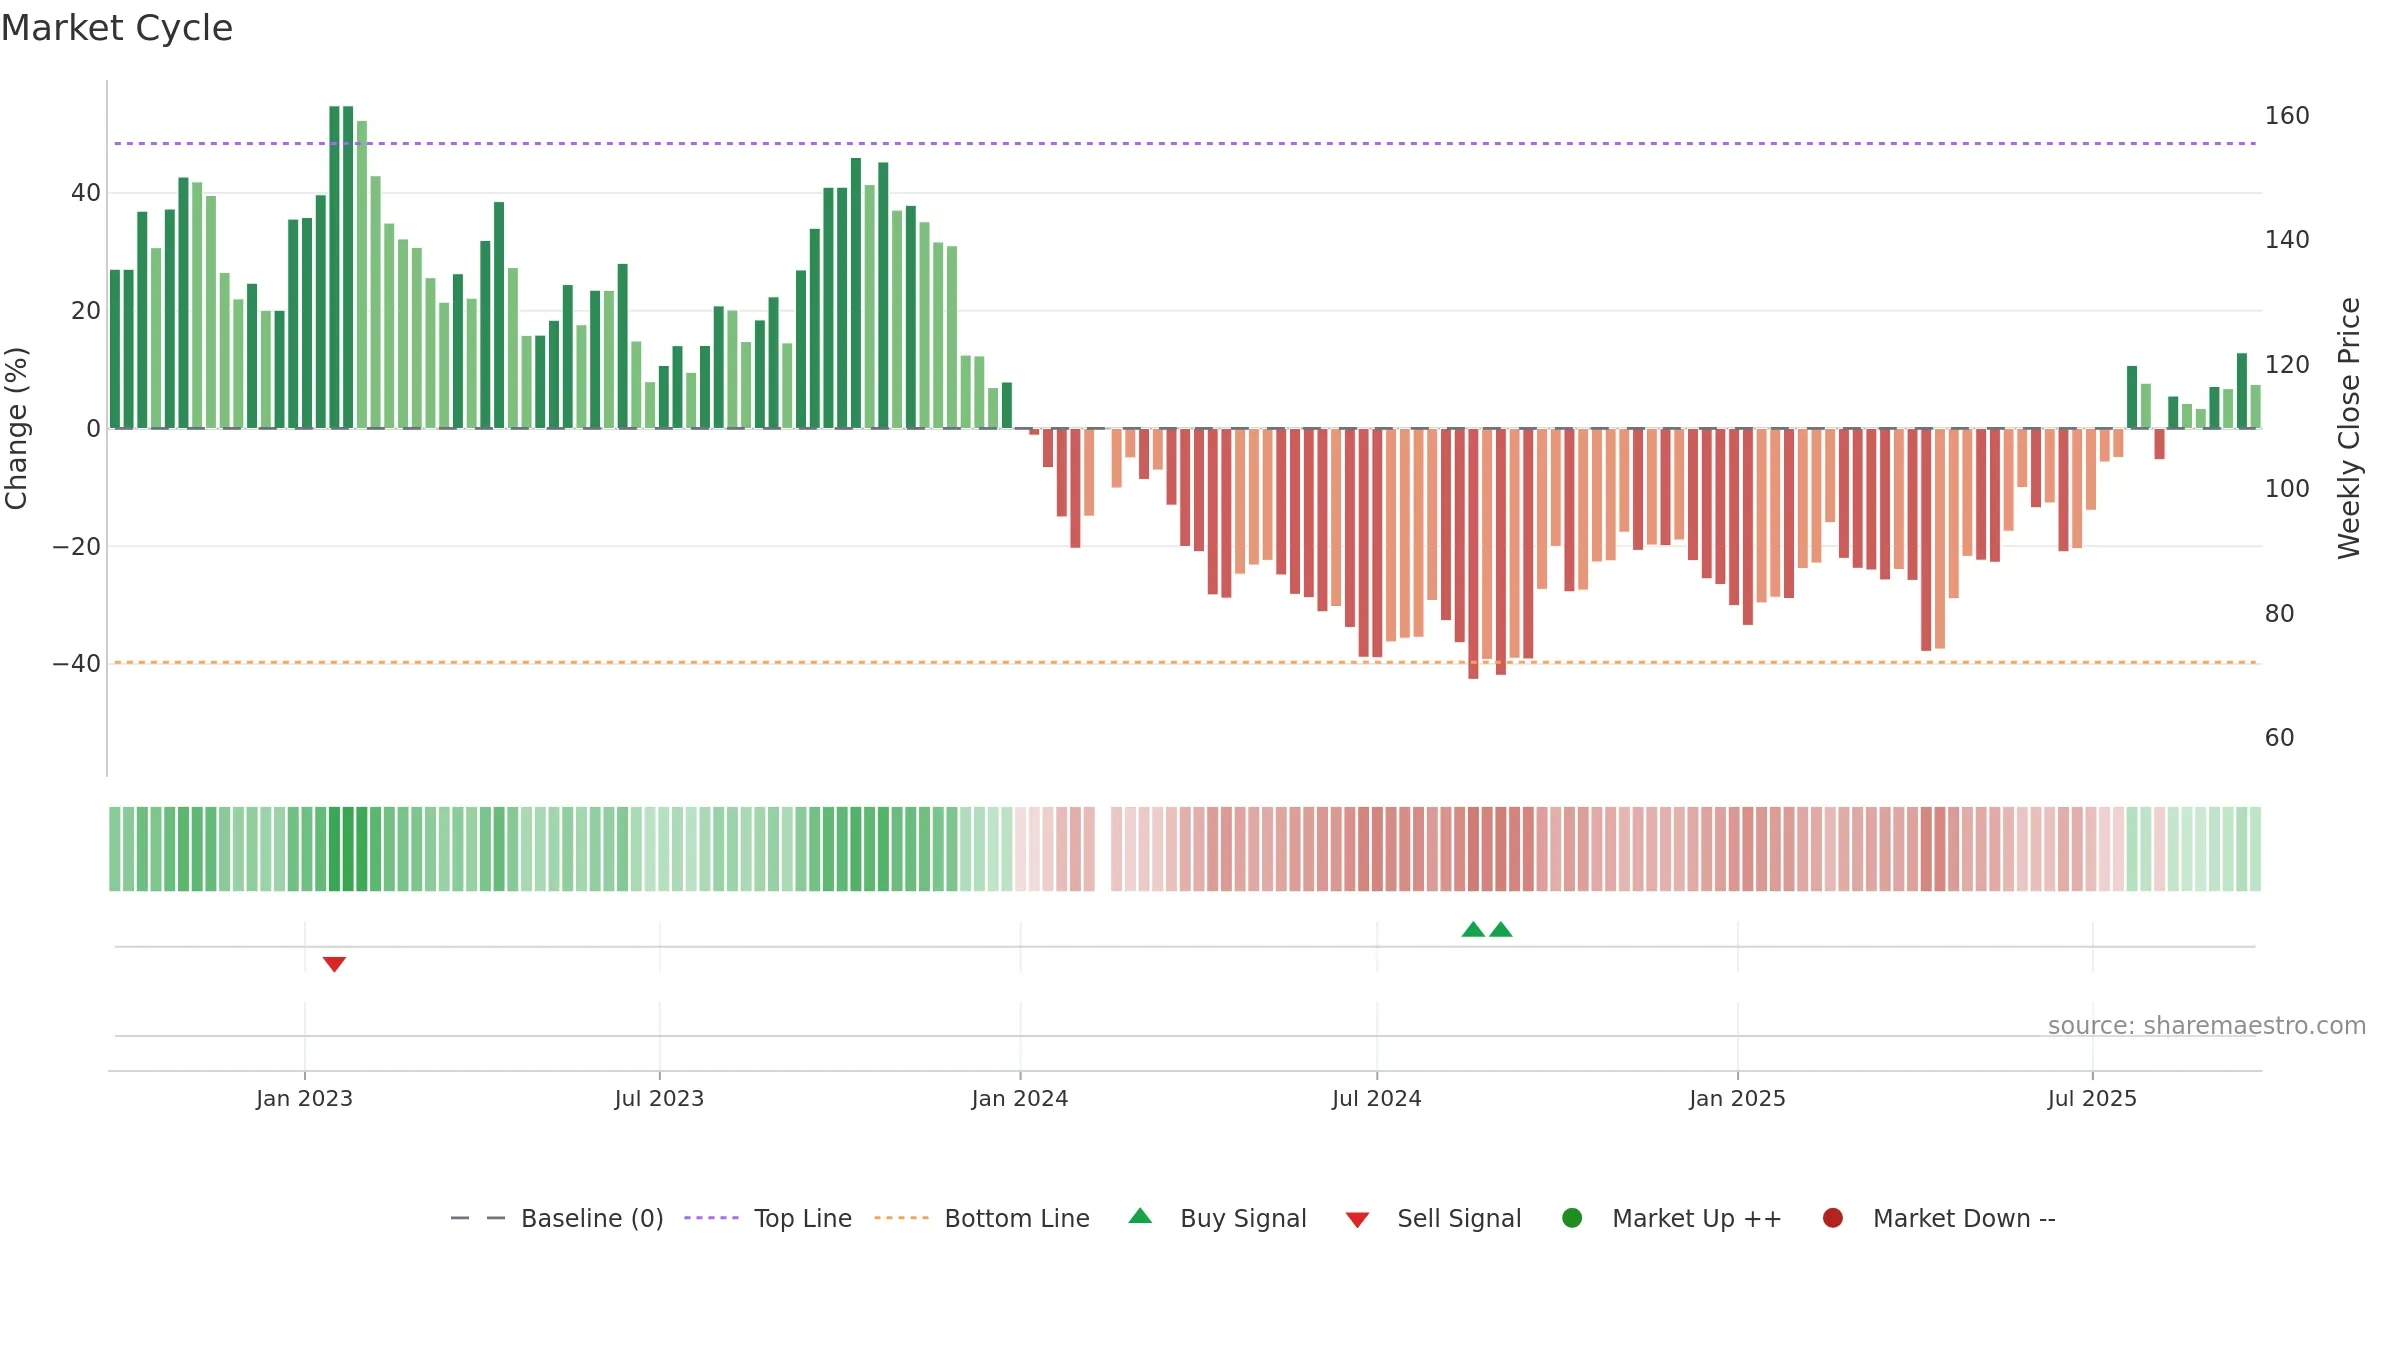Click the darkest green heat strip cell

click(334, 849)
